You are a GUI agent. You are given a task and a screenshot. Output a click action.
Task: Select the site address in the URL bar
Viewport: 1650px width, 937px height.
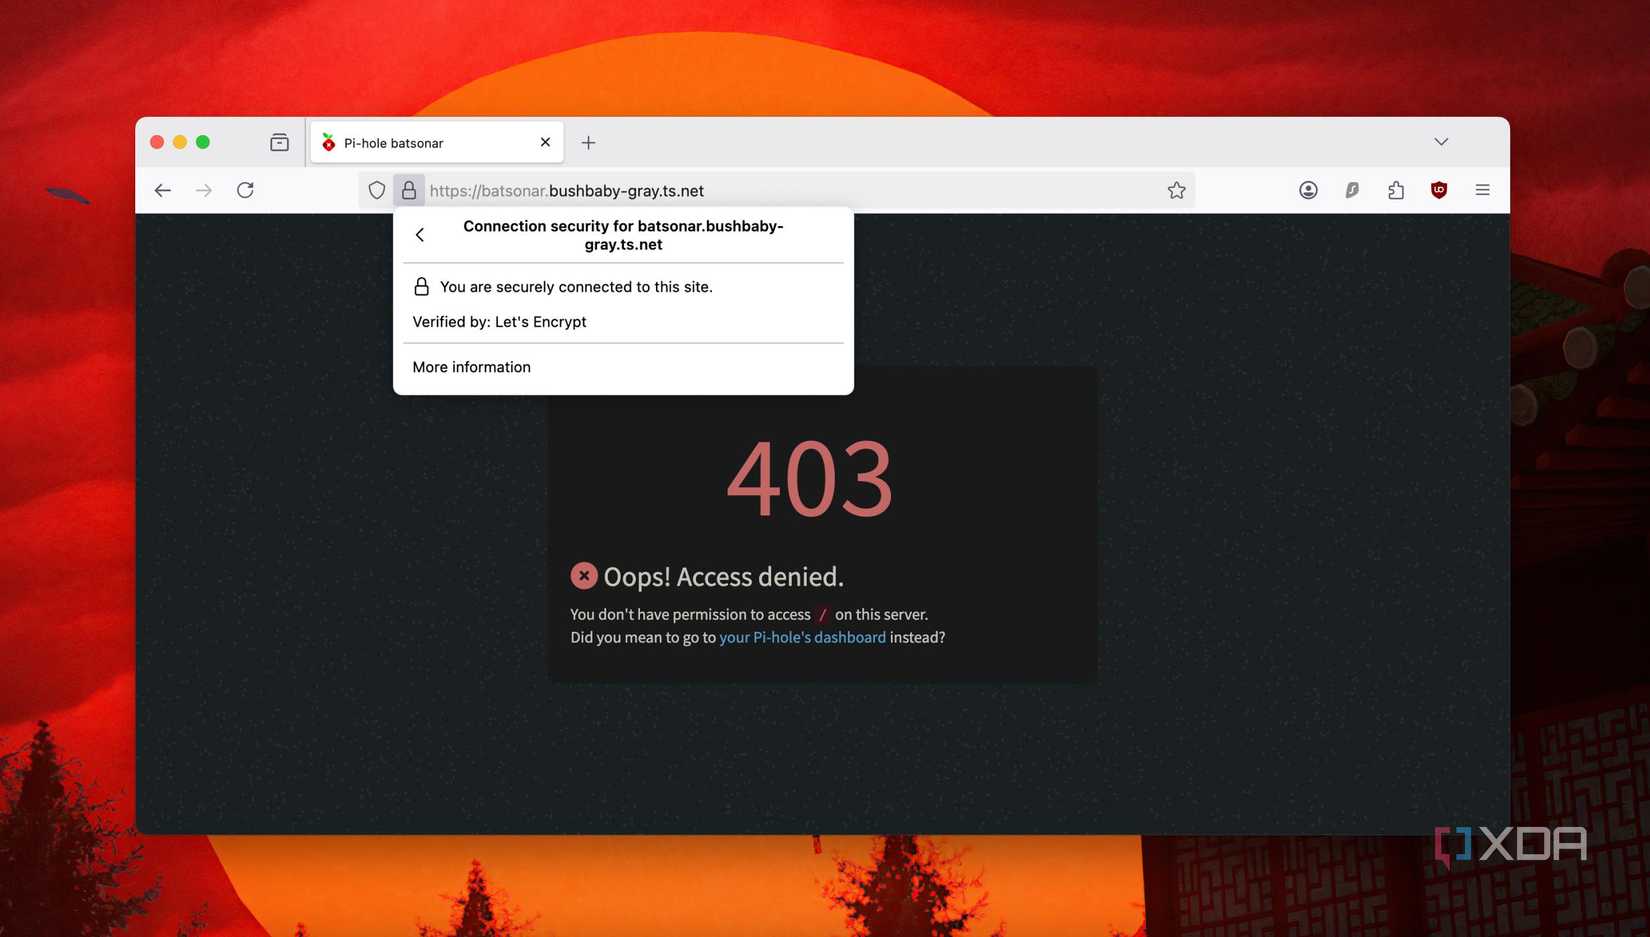567,190
